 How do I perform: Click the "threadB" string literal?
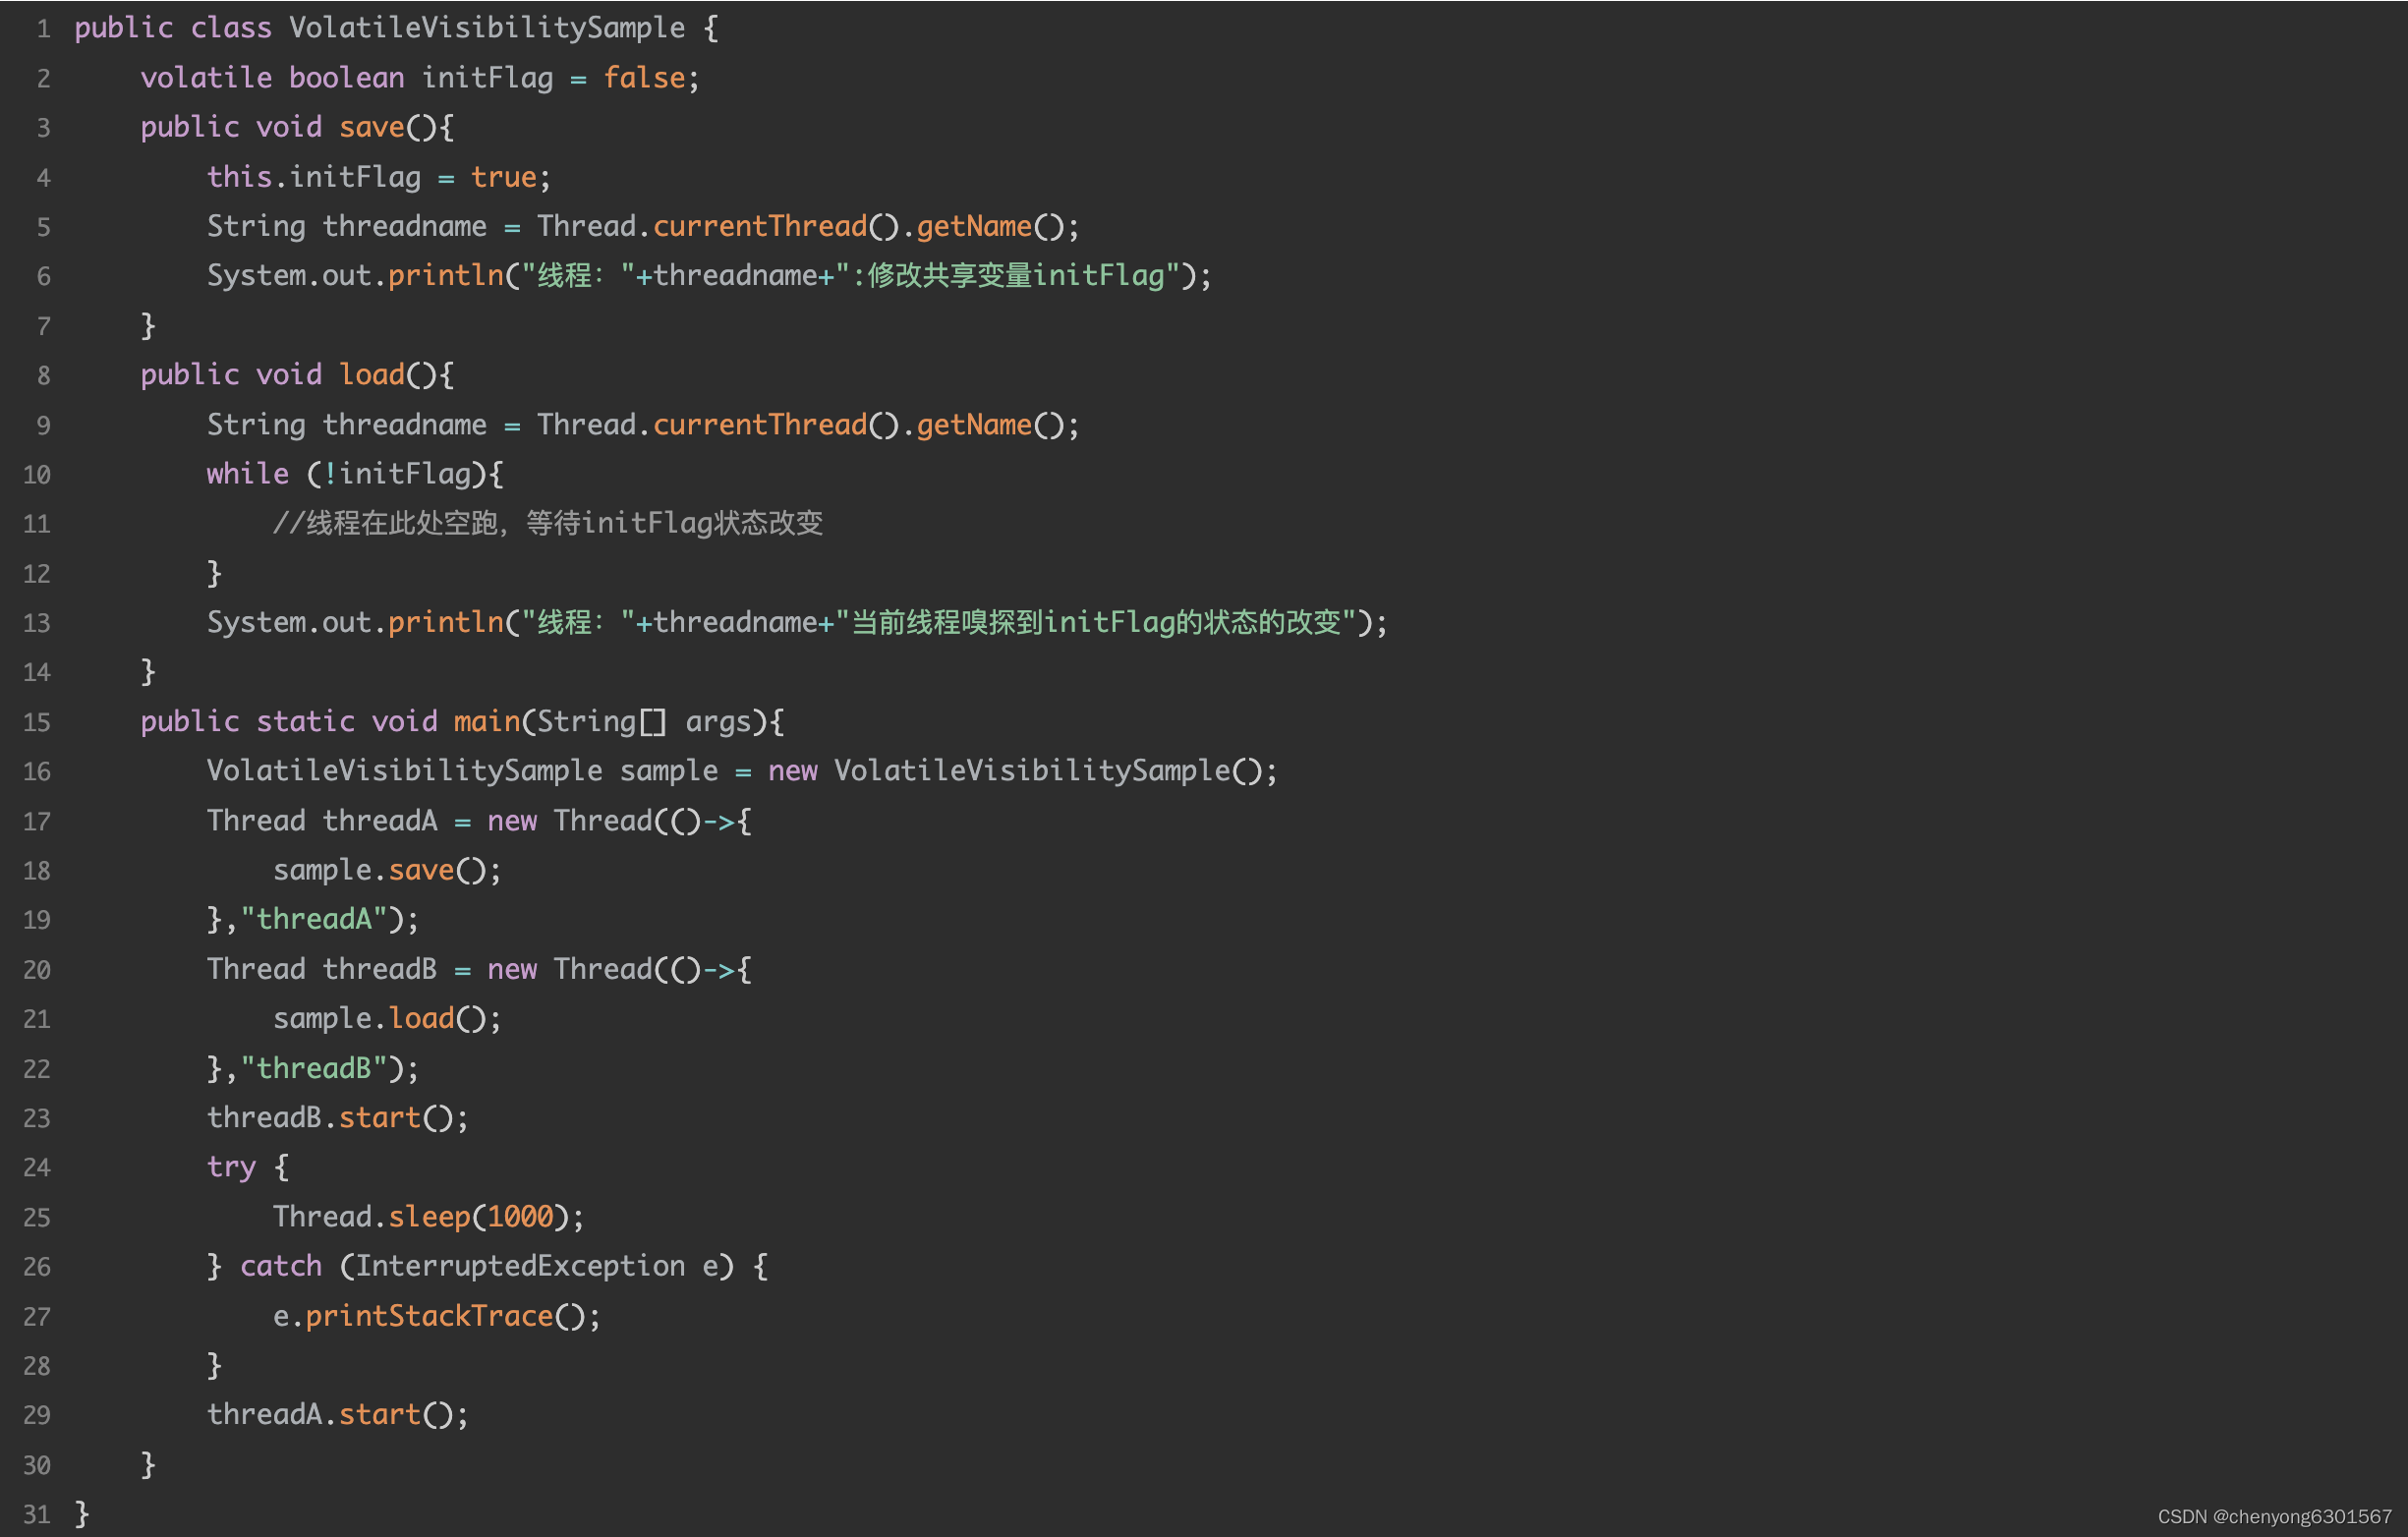point(314,1068)
